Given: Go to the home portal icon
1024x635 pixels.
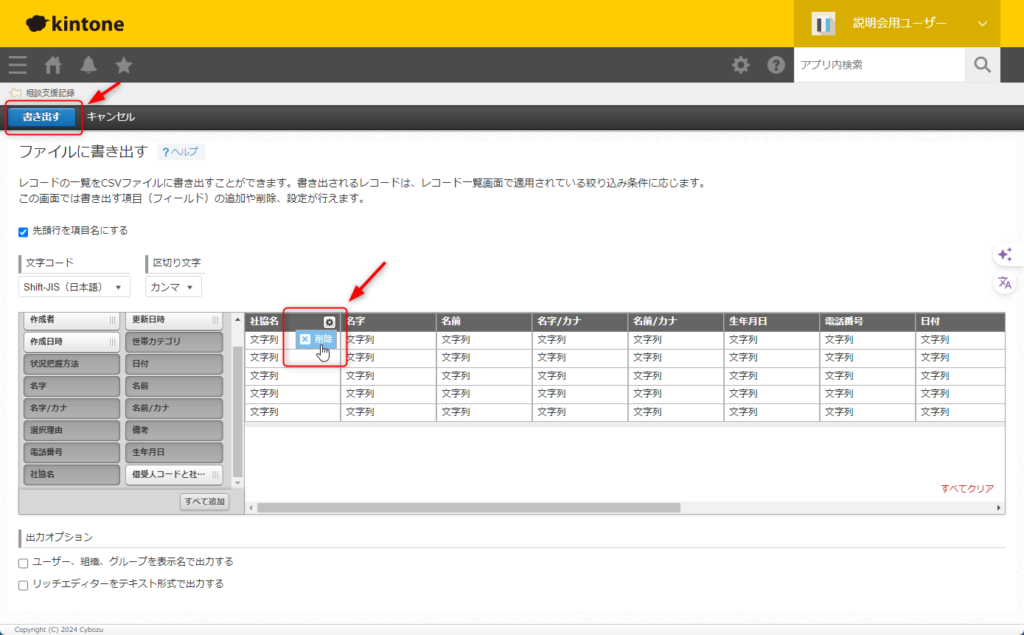Looking at the screenshot, I should [54, 65].
